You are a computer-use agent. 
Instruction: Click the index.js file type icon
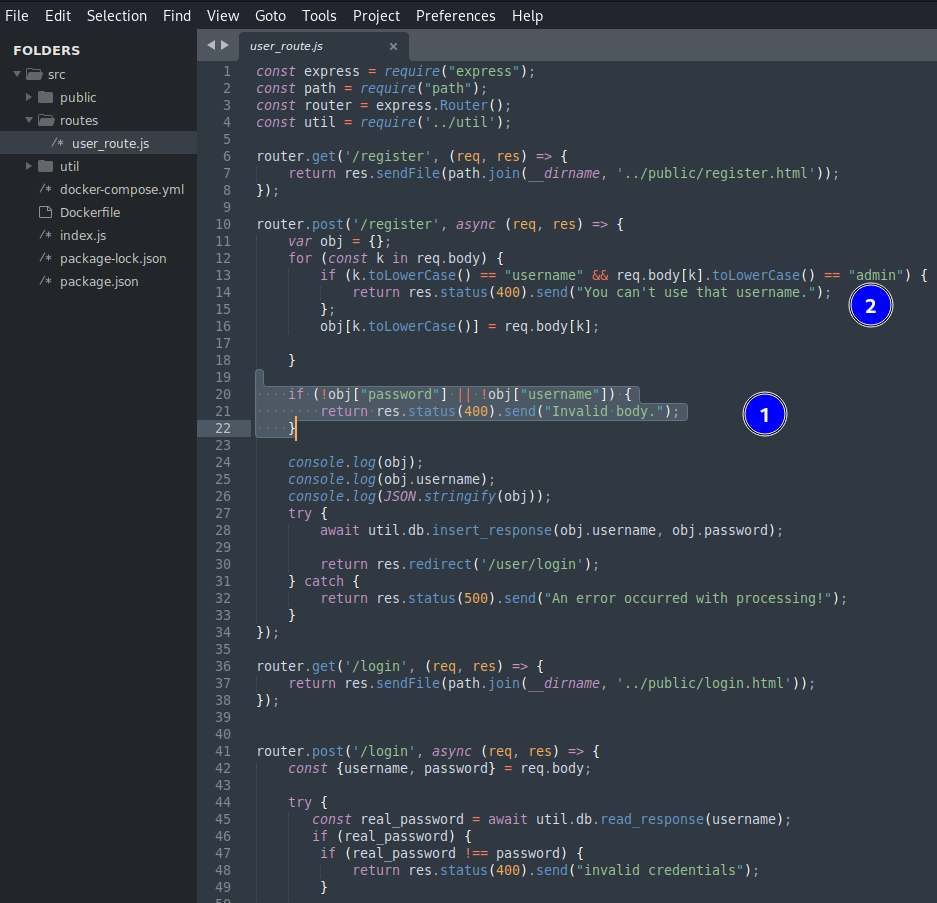(x=45, y=235)
